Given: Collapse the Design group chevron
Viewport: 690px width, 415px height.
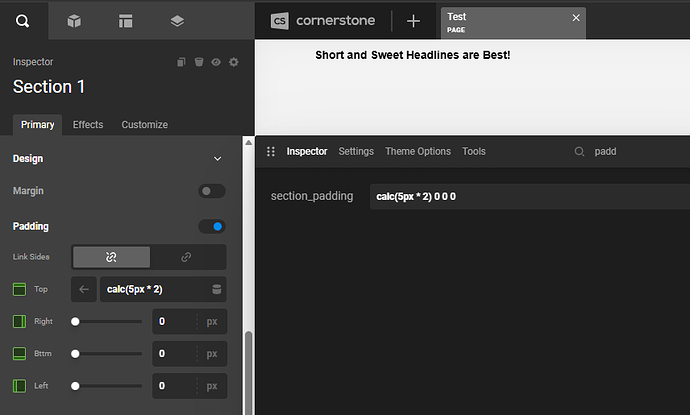Looking at the screenshot, I should (x=217, y=158).
